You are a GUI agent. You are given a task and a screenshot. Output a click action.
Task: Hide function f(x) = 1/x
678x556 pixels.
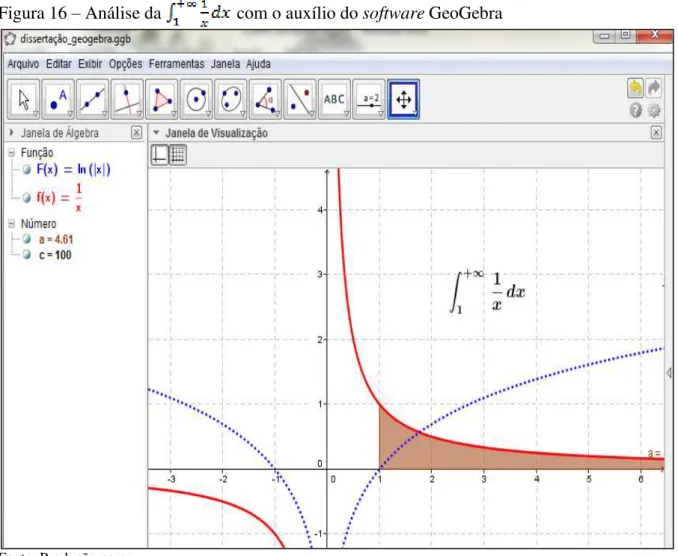27,198
